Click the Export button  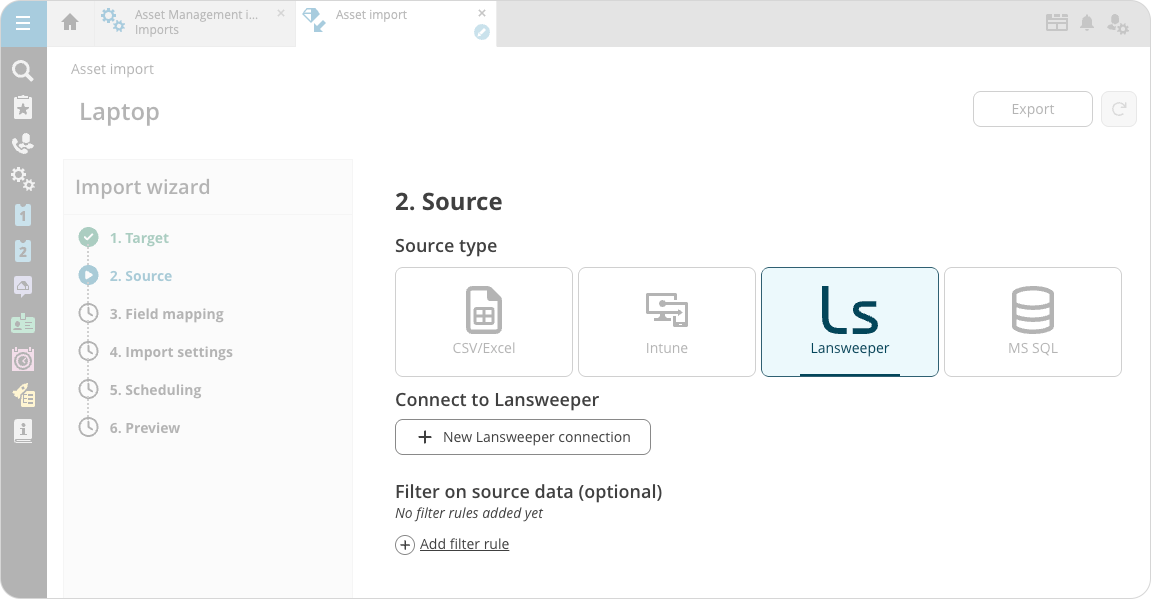click(x=1032, y=109)
